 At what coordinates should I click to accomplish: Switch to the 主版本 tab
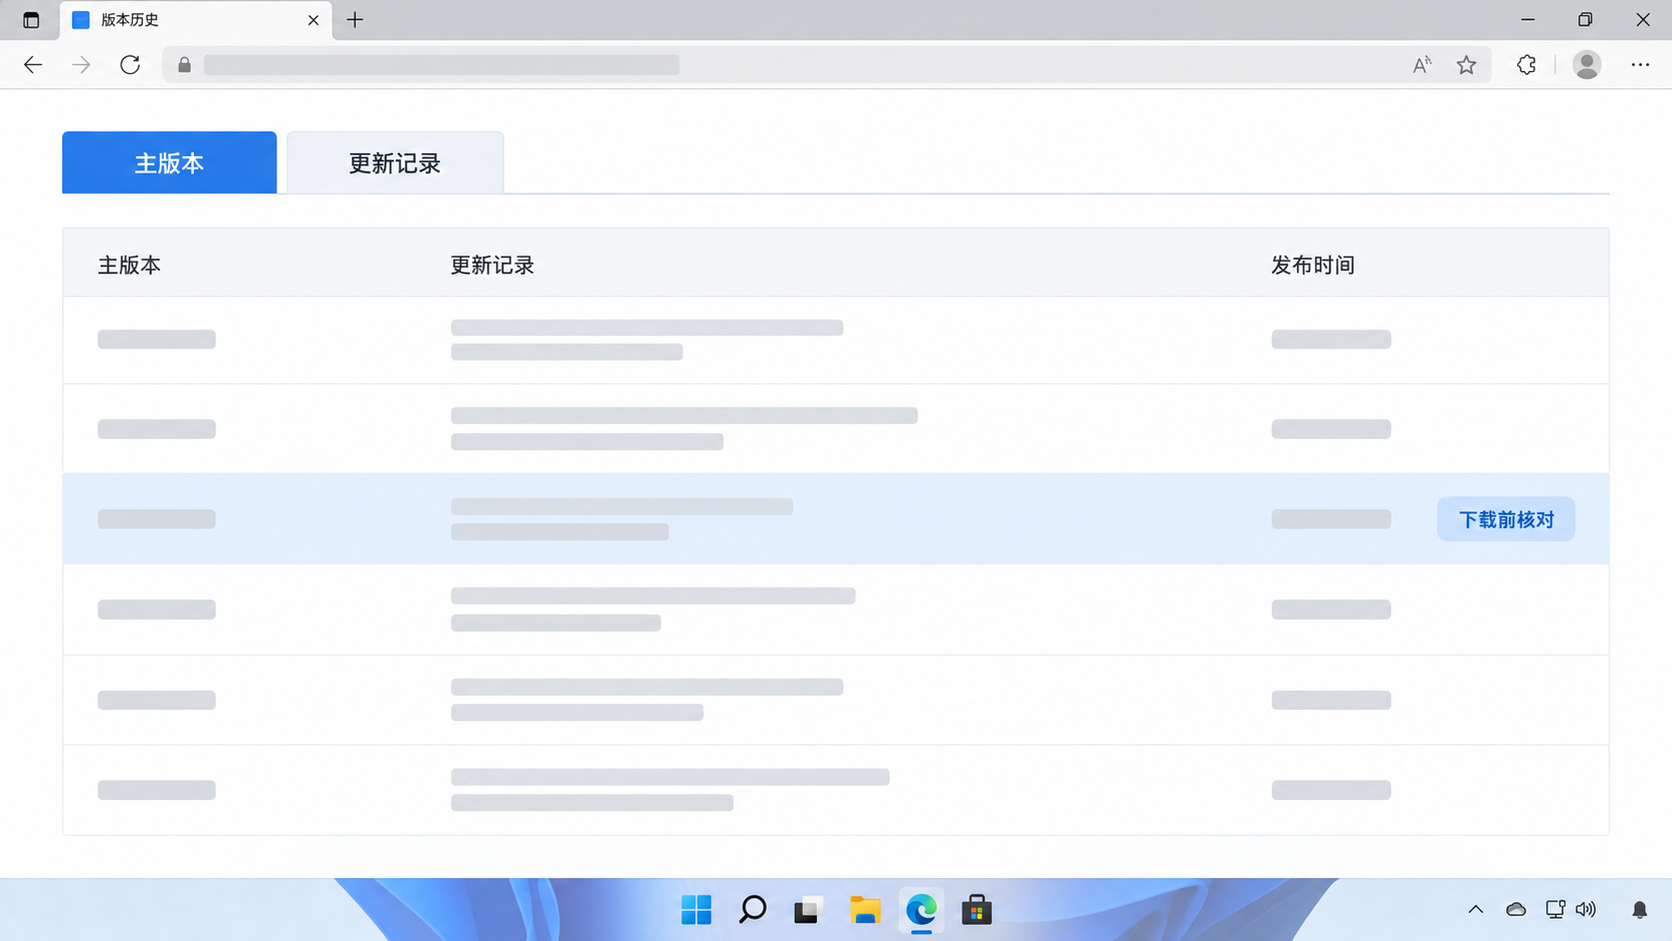169,162
